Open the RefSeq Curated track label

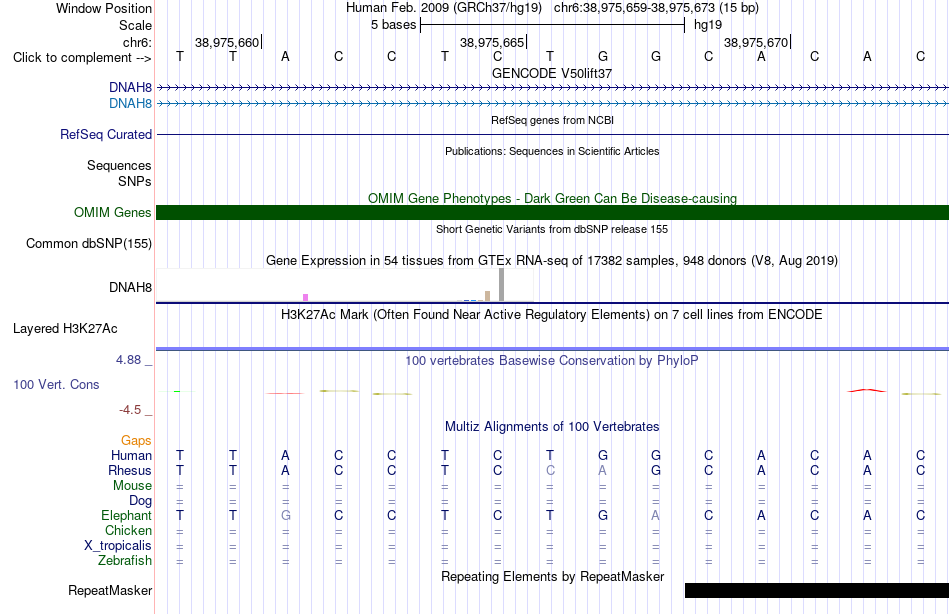coord(106,135)
